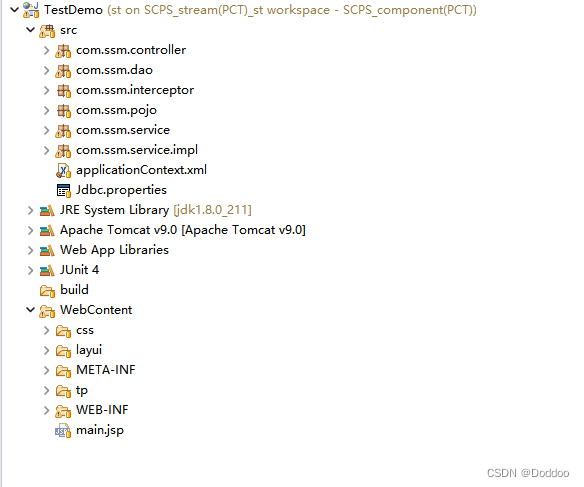This screenshot has height=487, width=584.
Task: Expand the JUnit 4 library
Action: [30, 270]
